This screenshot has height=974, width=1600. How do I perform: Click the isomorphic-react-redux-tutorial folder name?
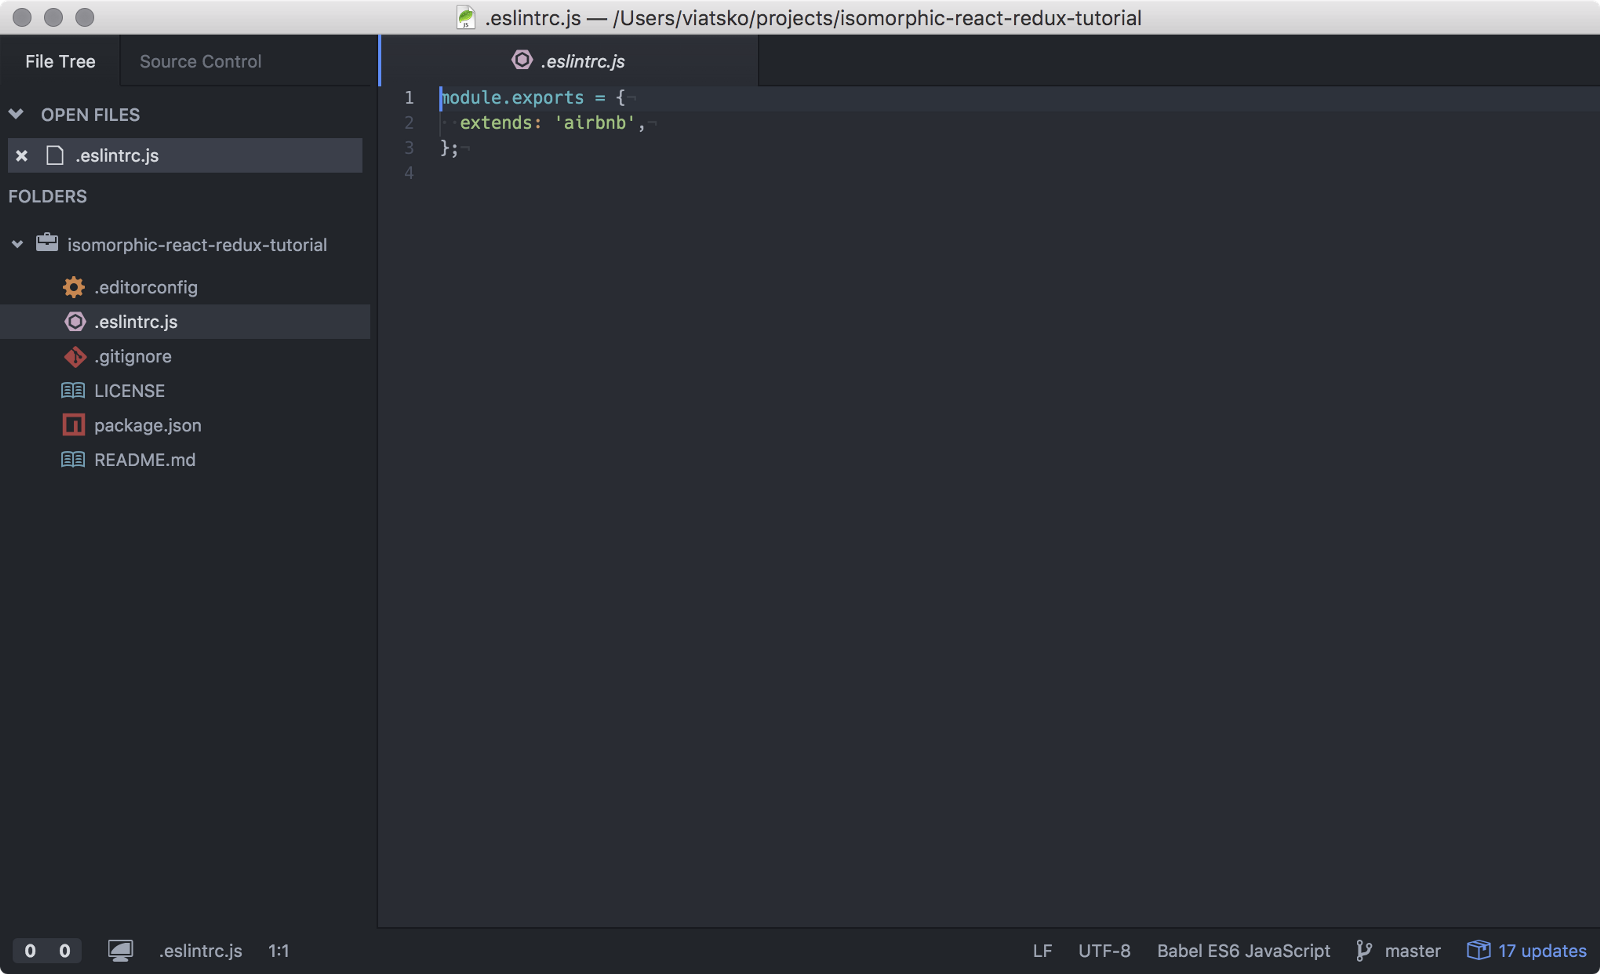click(197, 245)
